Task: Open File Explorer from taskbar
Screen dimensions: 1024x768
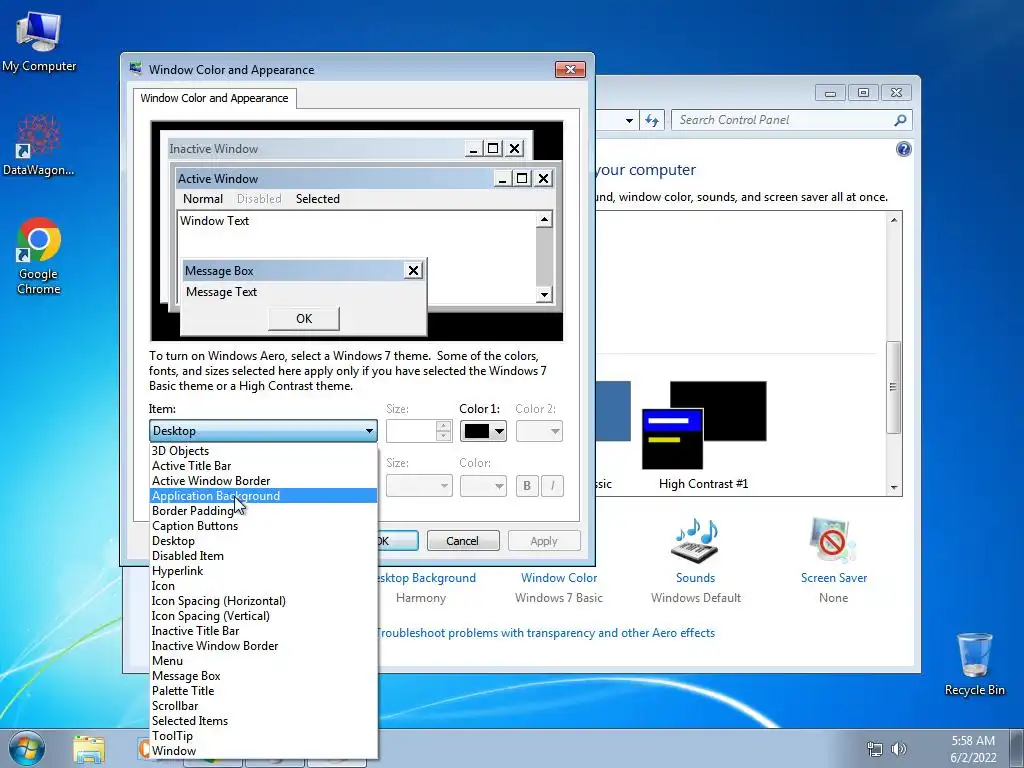Action: [89, 750]
